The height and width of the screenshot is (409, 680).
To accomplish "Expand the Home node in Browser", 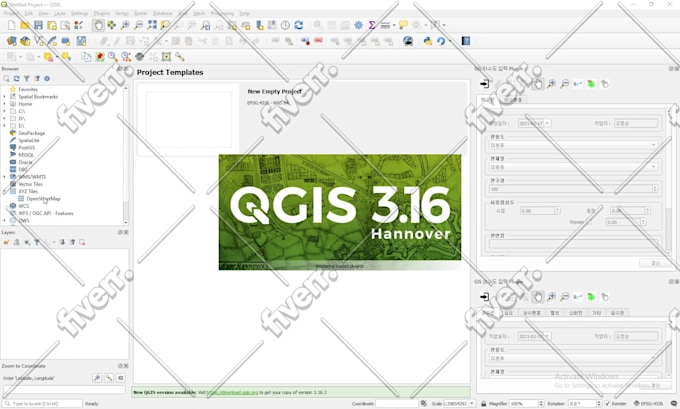I will point(4,104).
